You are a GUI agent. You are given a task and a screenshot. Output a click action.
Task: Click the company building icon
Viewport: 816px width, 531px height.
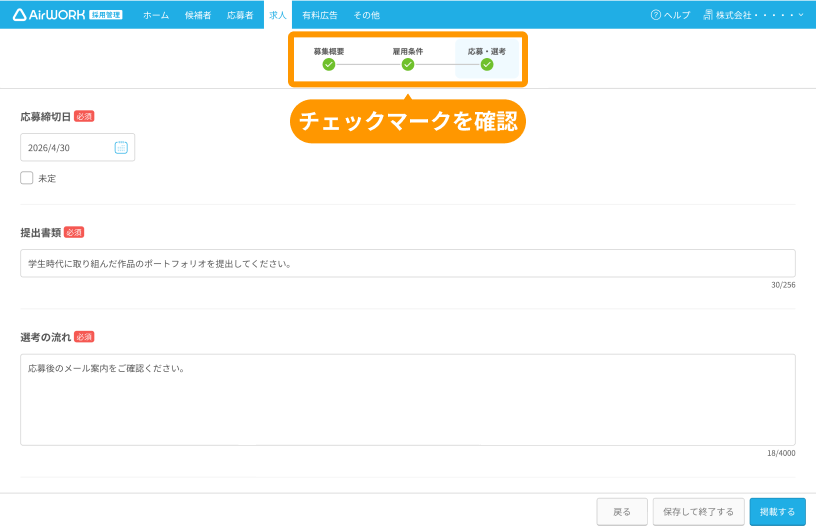pos(708,15)
